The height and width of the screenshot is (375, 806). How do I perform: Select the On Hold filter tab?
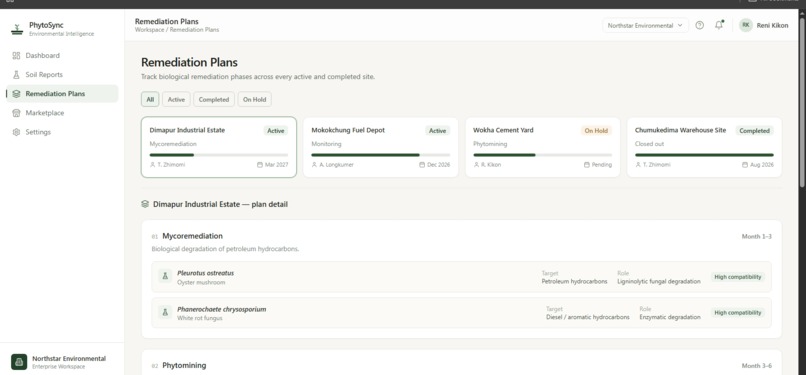coord(254,100)
